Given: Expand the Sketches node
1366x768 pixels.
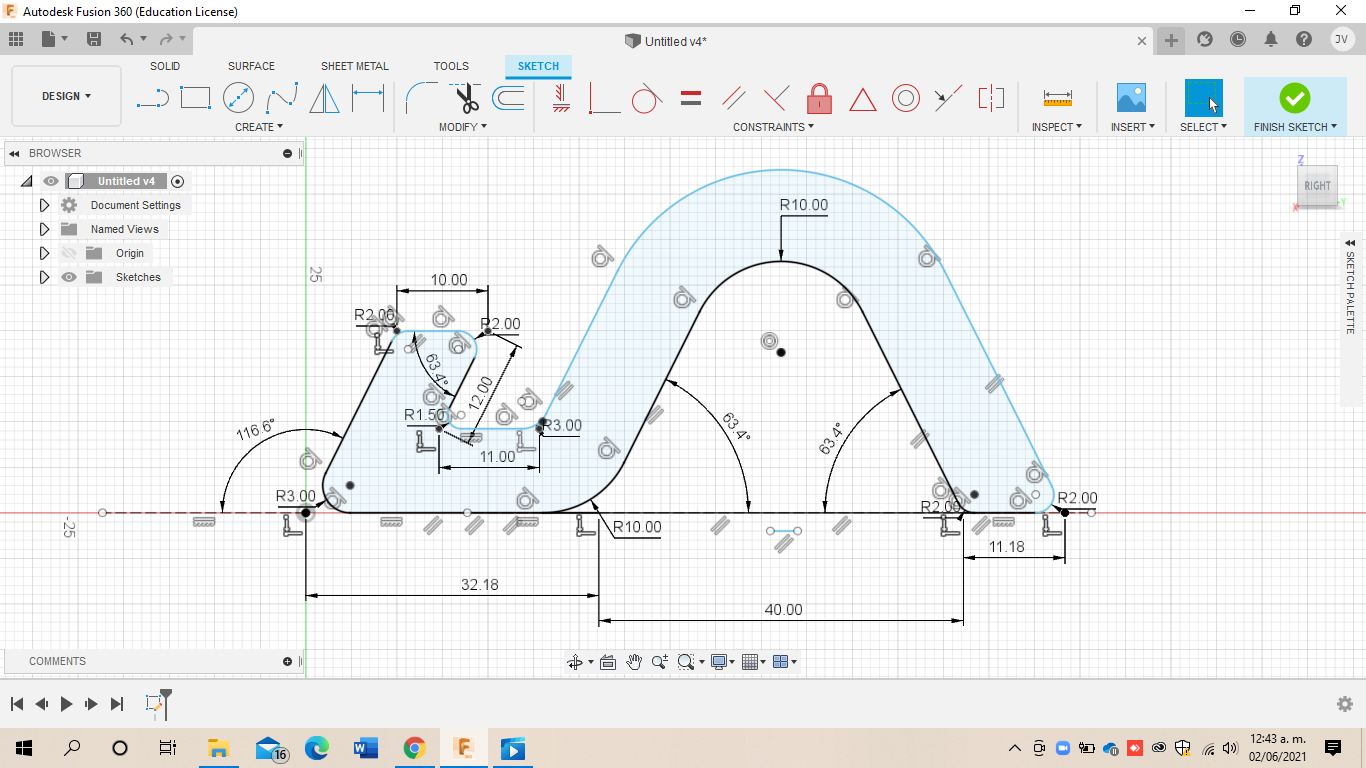Looking at the screenshot, I should [x=44, y=277].
